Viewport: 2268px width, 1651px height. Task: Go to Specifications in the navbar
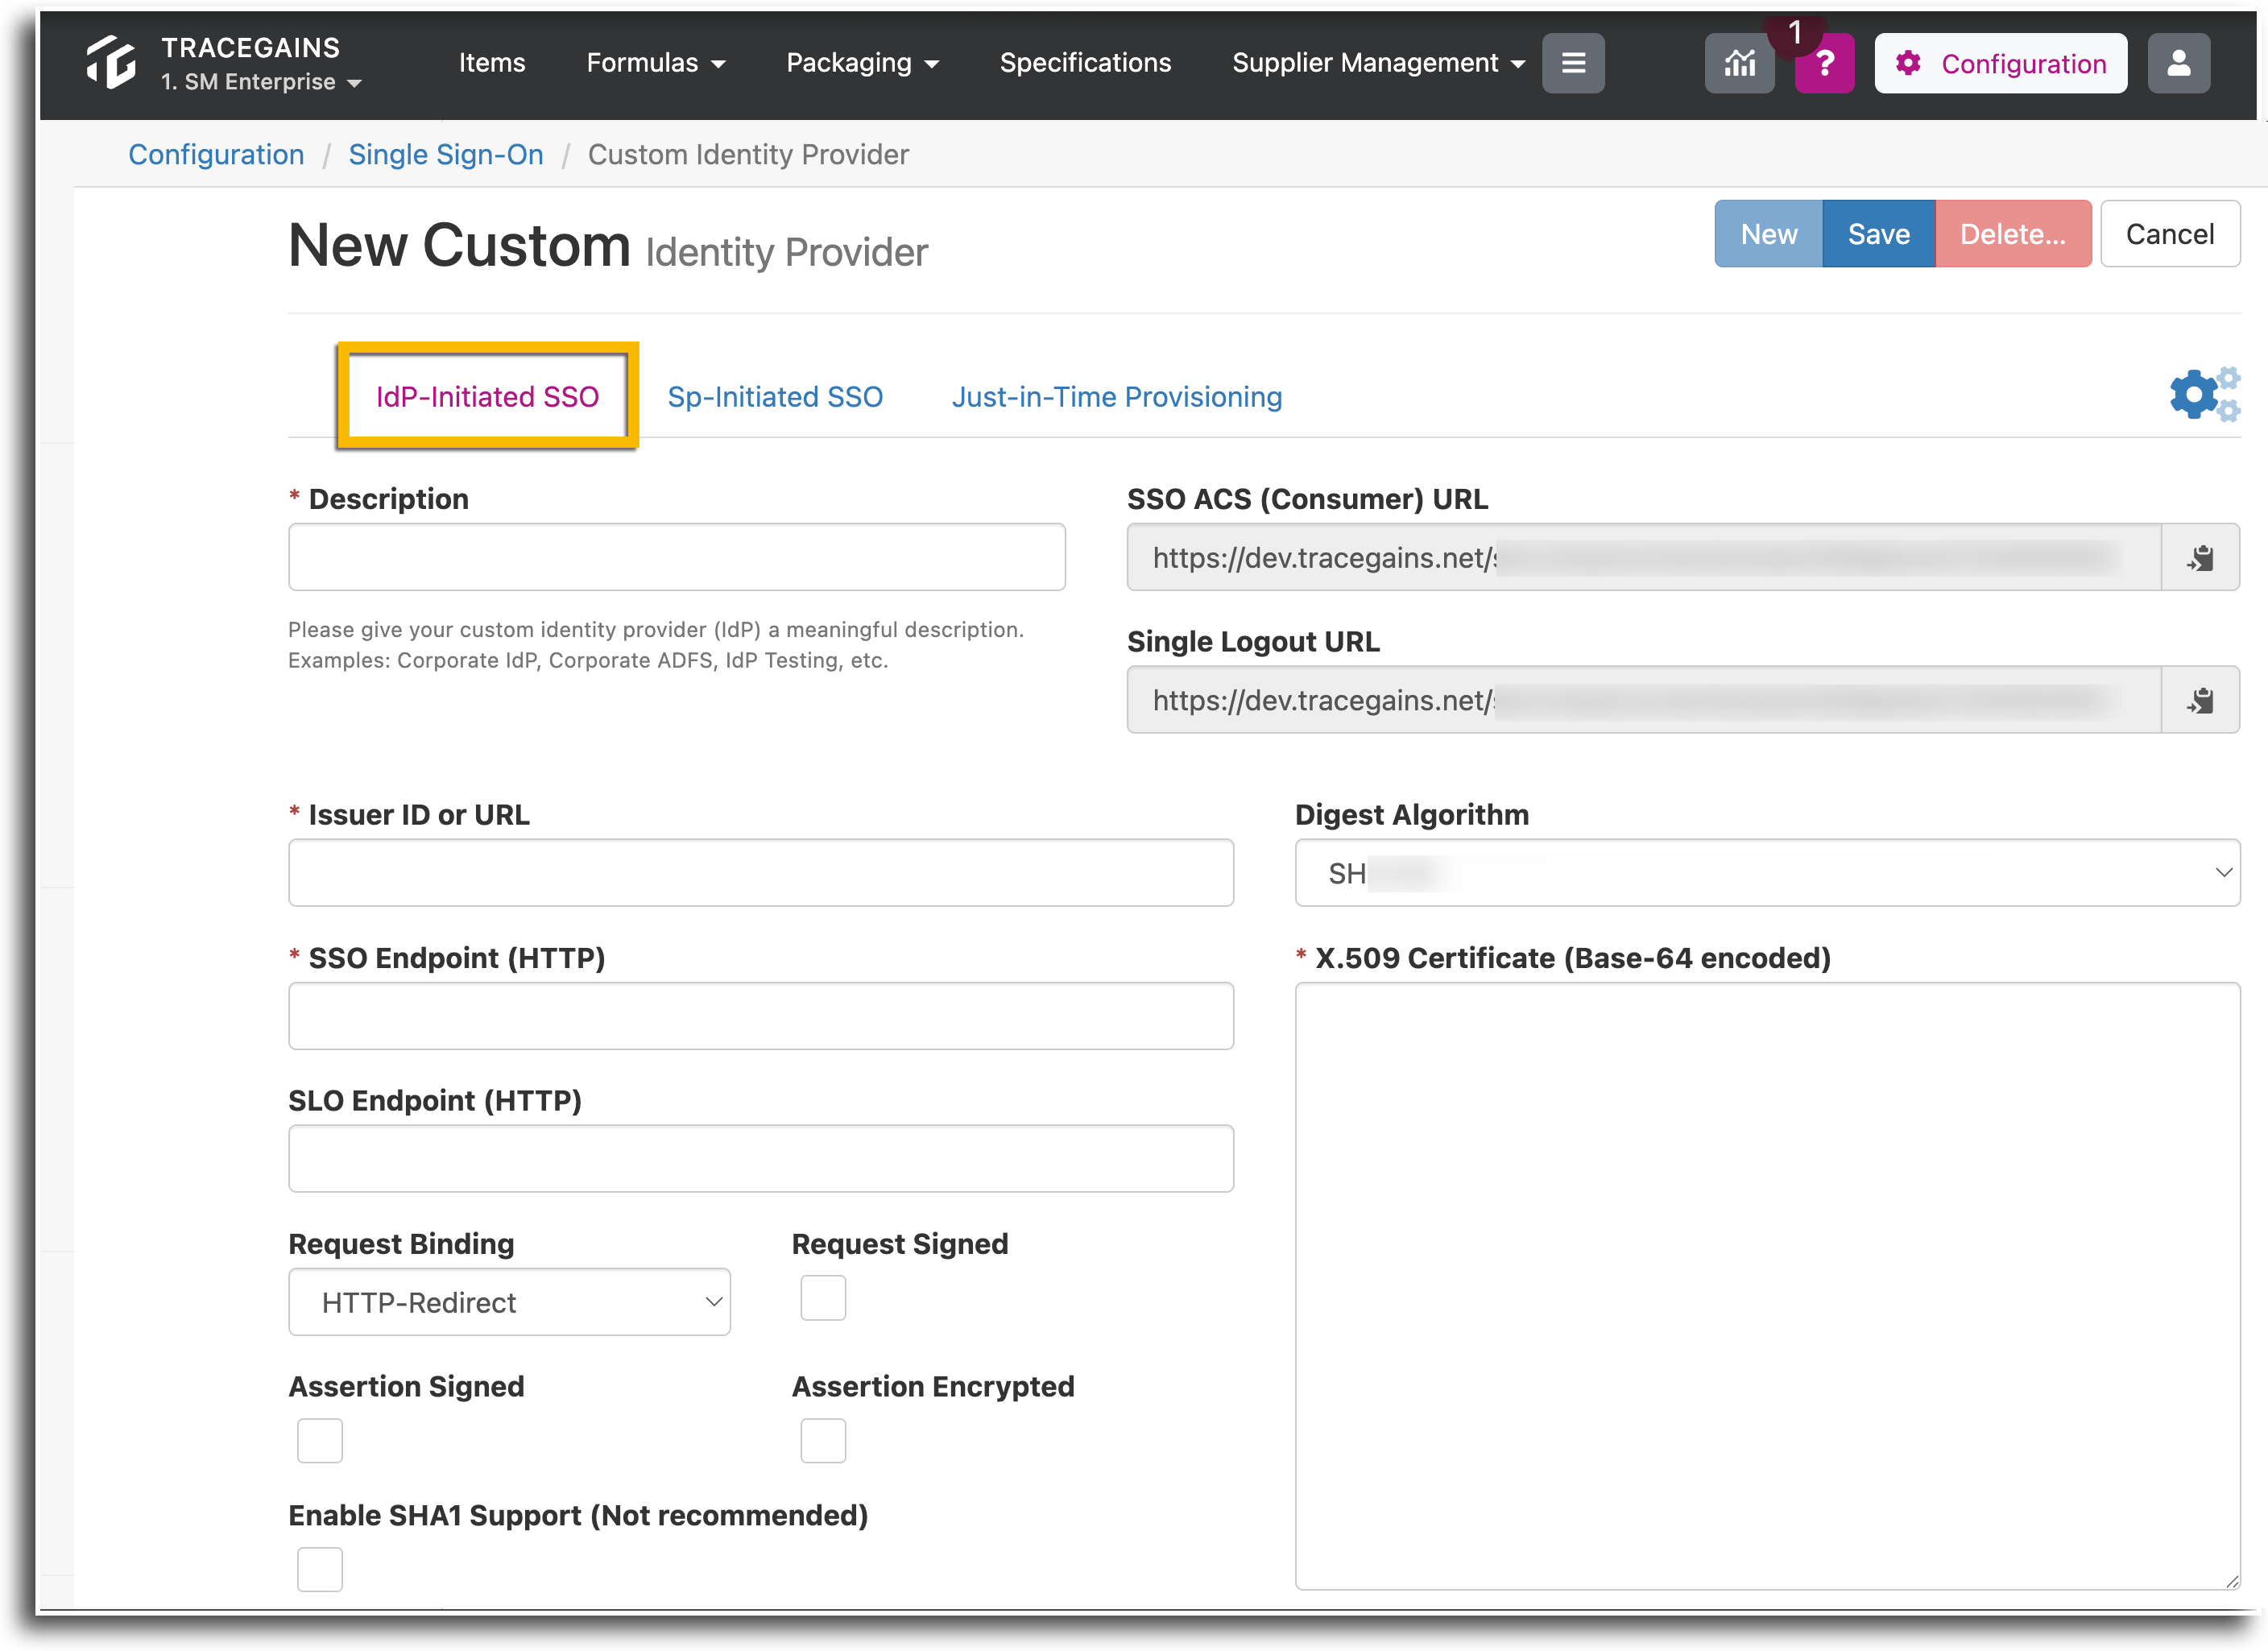pyautogui.click(x=1085, y=63)
